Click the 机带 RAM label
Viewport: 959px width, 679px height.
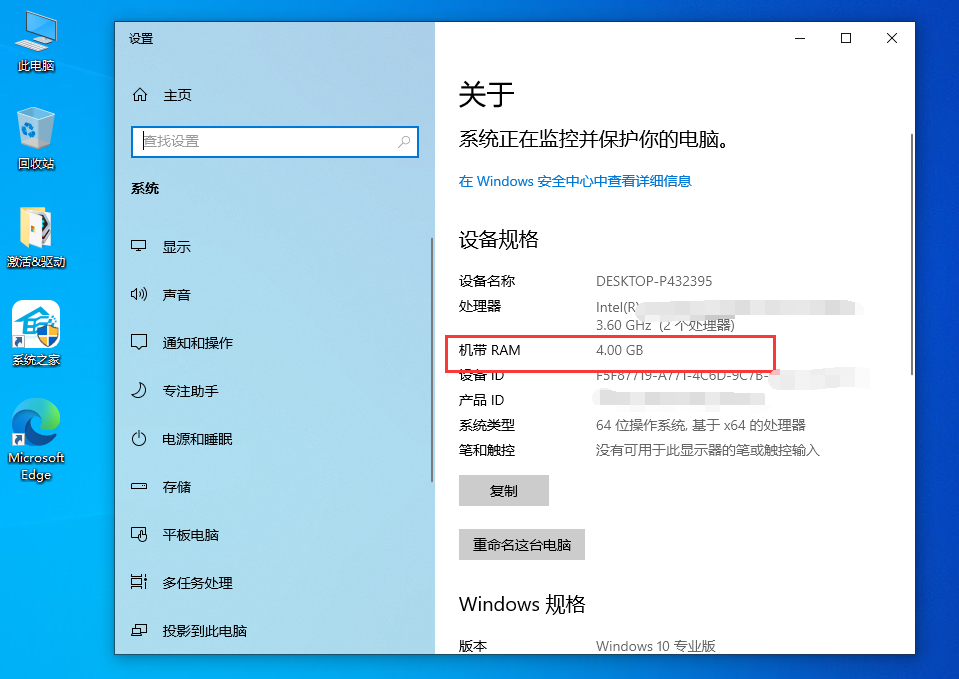[x=489, y=351]
